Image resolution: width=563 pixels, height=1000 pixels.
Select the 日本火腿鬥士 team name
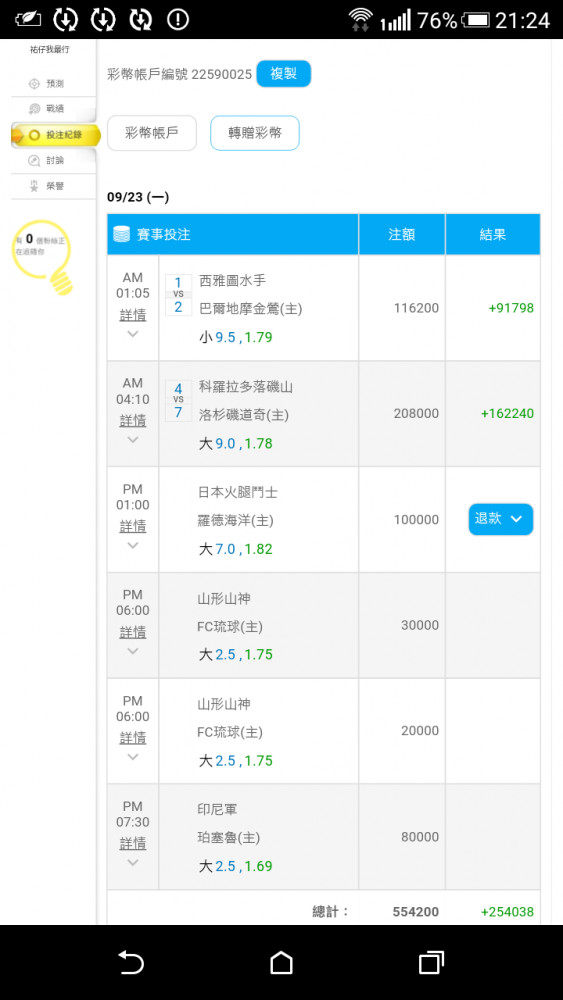pos(238,492)
